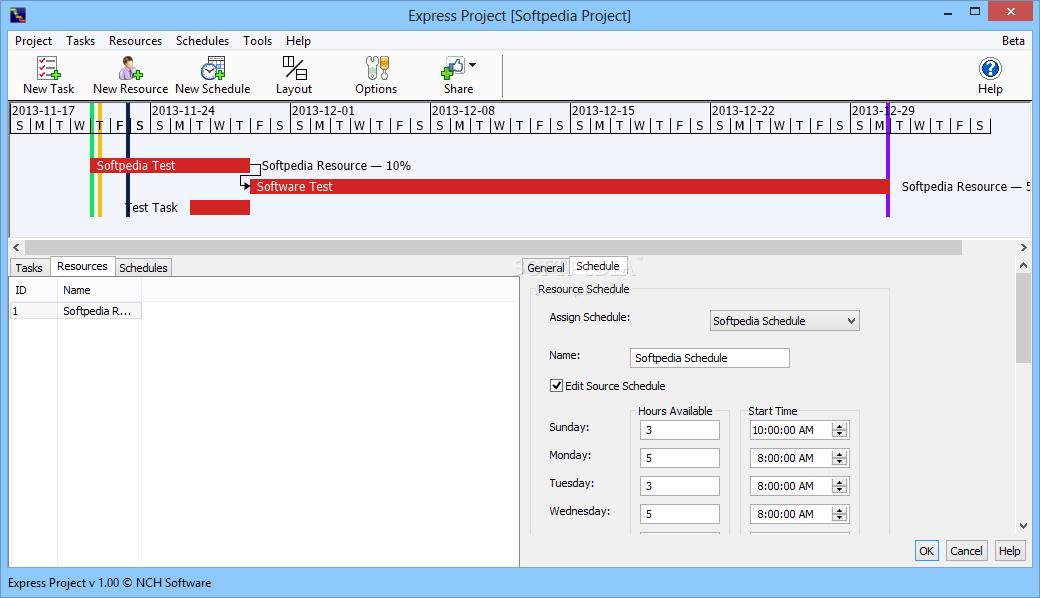Click the details panel scroll up arrow
This screenshot has height=598, width=1040.
coord(1023,265)
